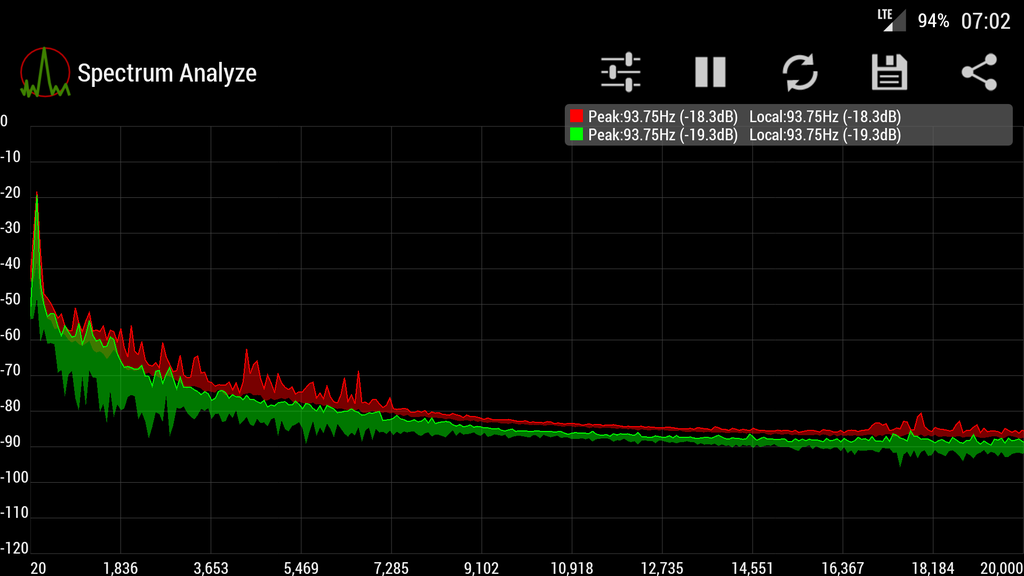The height and width of the screenshot is (576, 1024).
Task: Tap the -50 dB axis label
Action: click(x=10, y=300)
